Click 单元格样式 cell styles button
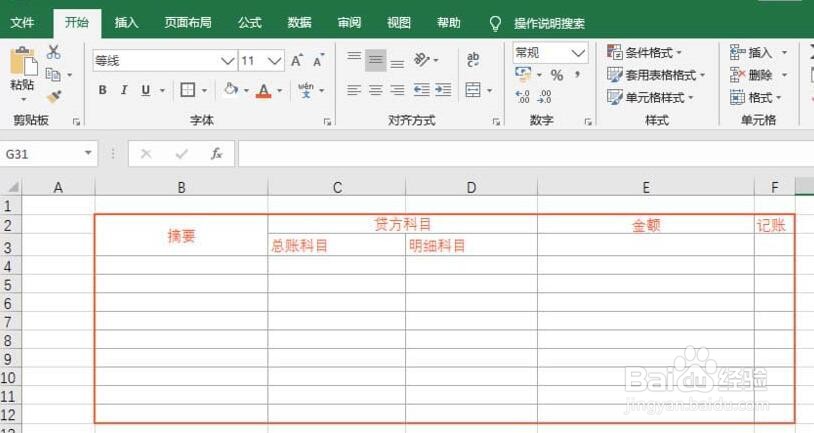This screenshot has height=433, width=814. click(x=650, y=97)
